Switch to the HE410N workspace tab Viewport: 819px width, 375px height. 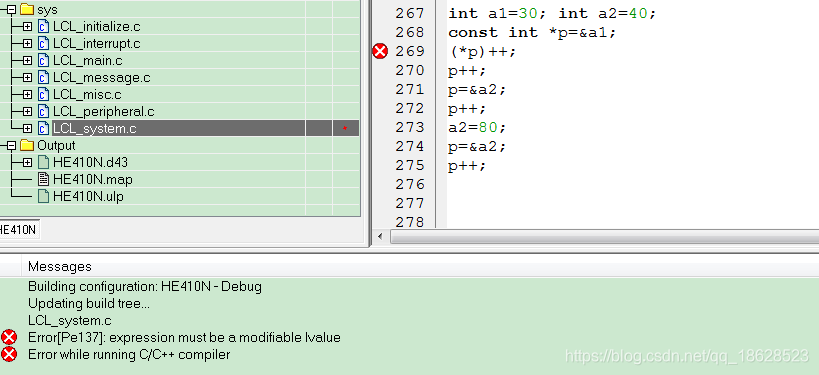19,229
